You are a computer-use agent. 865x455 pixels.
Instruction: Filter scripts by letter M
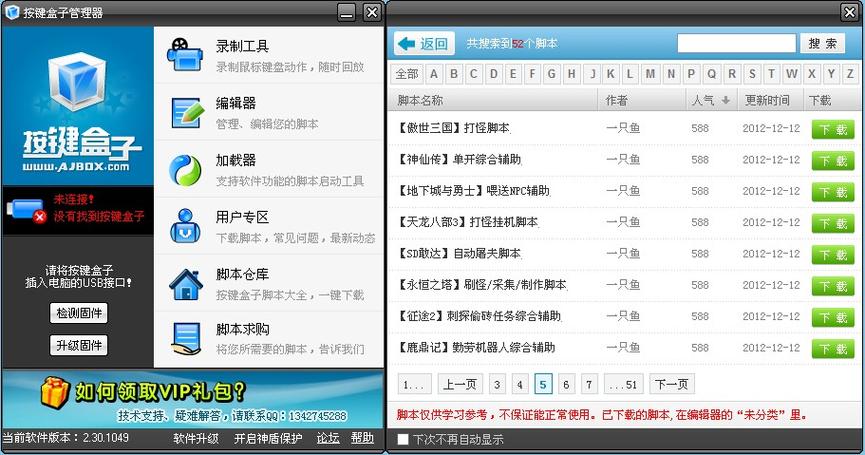[650, 74]
